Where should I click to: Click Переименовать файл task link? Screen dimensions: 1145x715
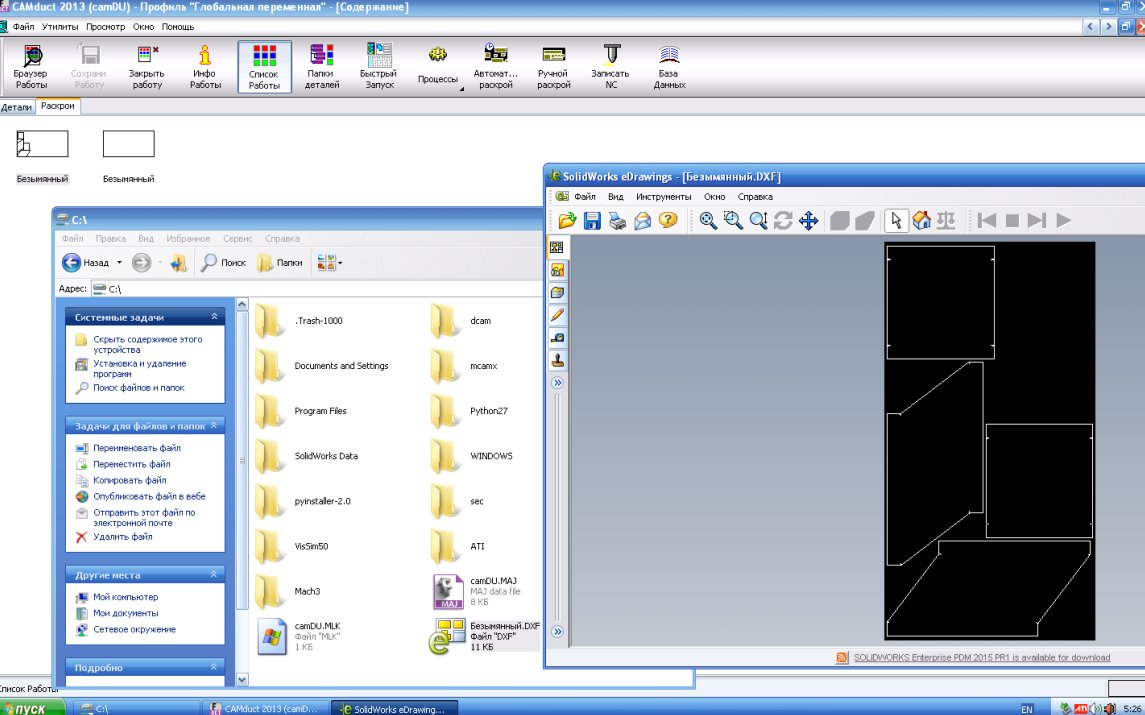[137, 448]
